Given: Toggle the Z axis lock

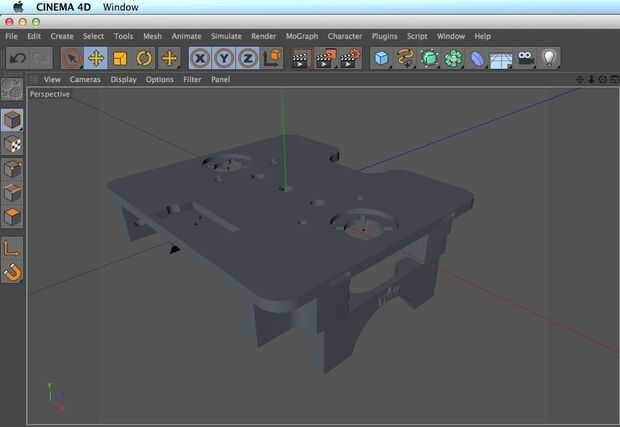Looking at the screenshot, I should (x=248, y=59).
